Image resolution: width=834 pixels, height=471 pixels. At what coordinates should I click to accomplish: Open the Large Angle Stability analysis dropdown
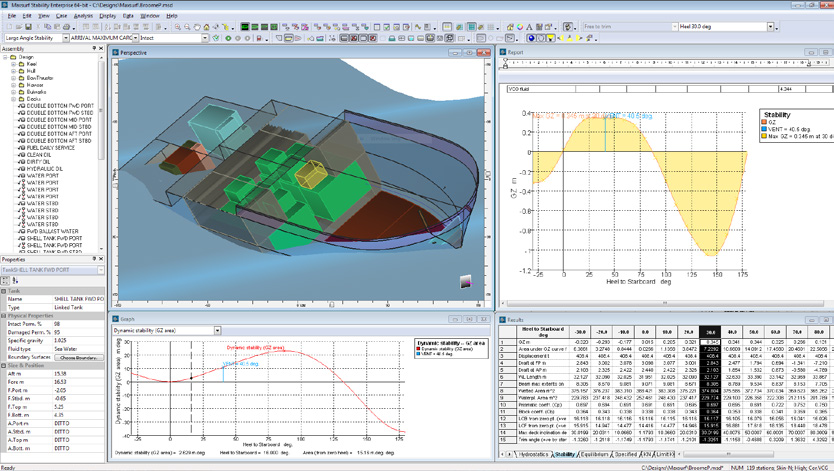[66, 38]
